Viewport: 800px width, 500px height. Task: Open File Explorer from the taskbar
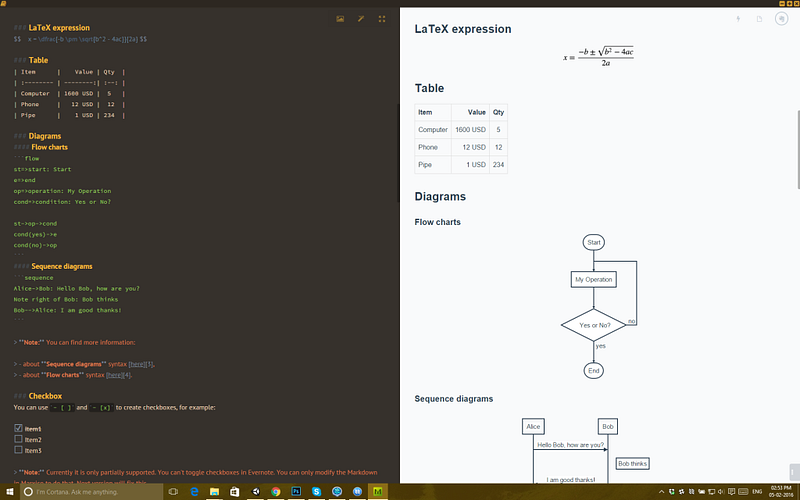coord(214,492)
